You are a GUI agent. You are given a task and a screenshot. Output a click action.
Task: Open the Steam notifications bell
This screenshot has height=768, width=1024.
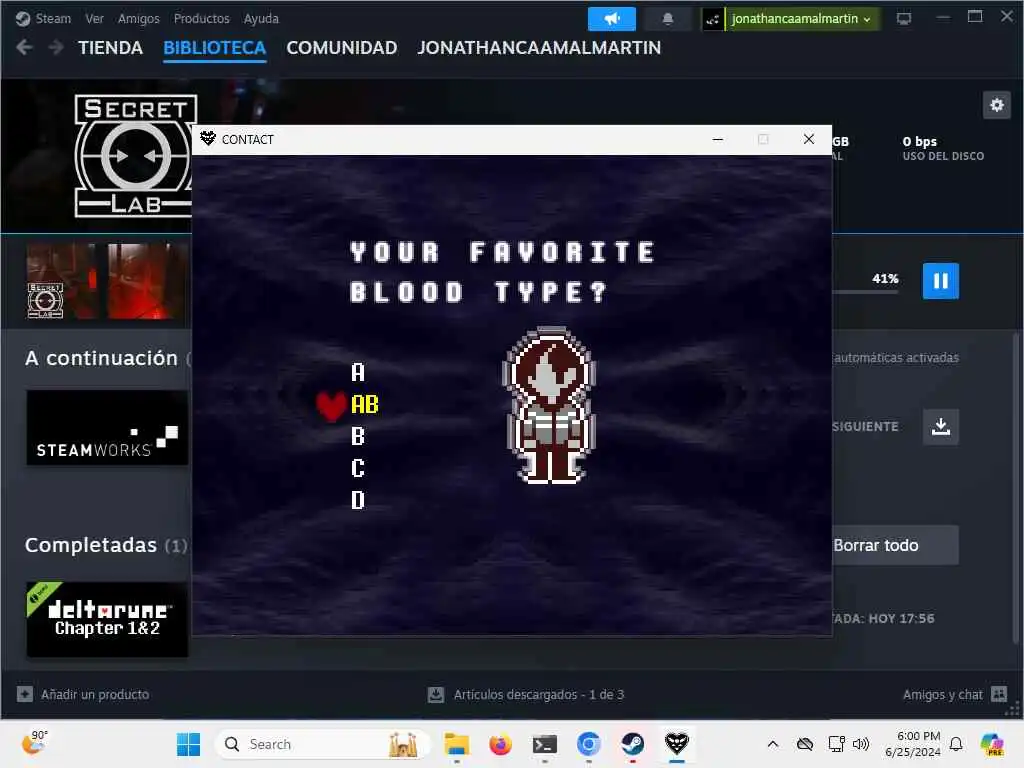tap(667, 18)
